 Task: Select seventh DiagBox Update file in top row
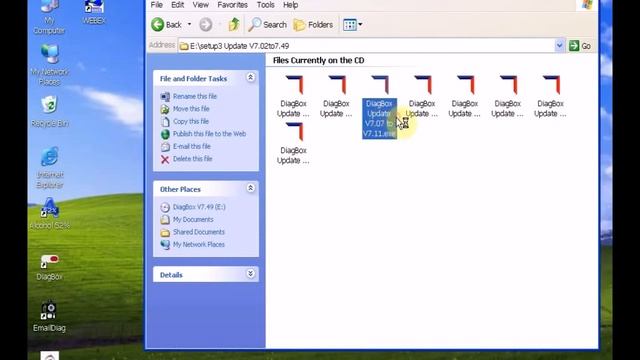tap(551, 97)
